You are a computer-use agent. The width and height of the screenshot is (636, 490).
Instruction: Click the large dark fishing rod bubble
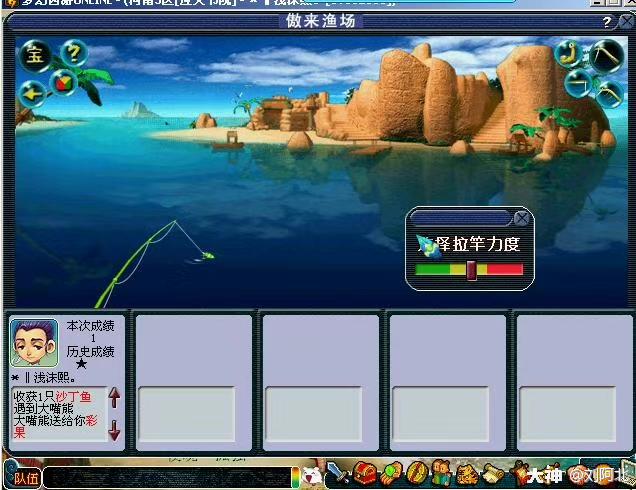coord(607,57)
